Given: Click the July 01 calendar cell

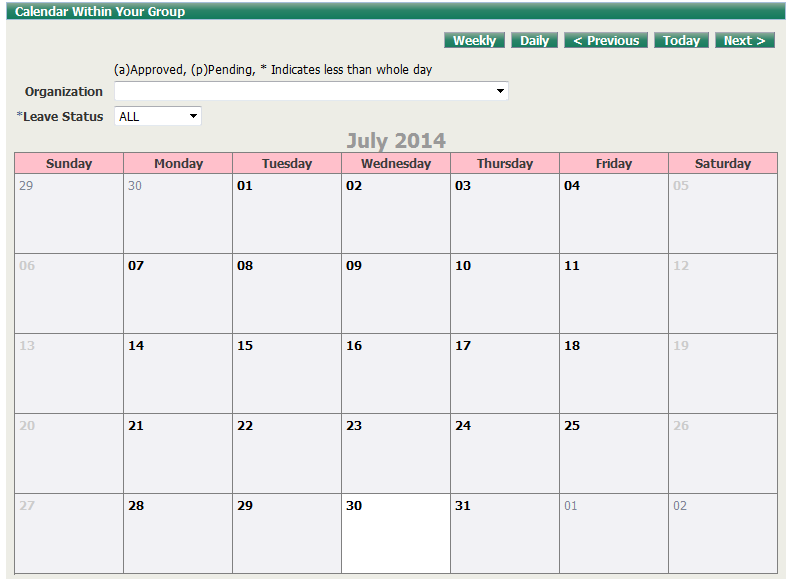Looking at the screenshot, I should pos(286,213).
